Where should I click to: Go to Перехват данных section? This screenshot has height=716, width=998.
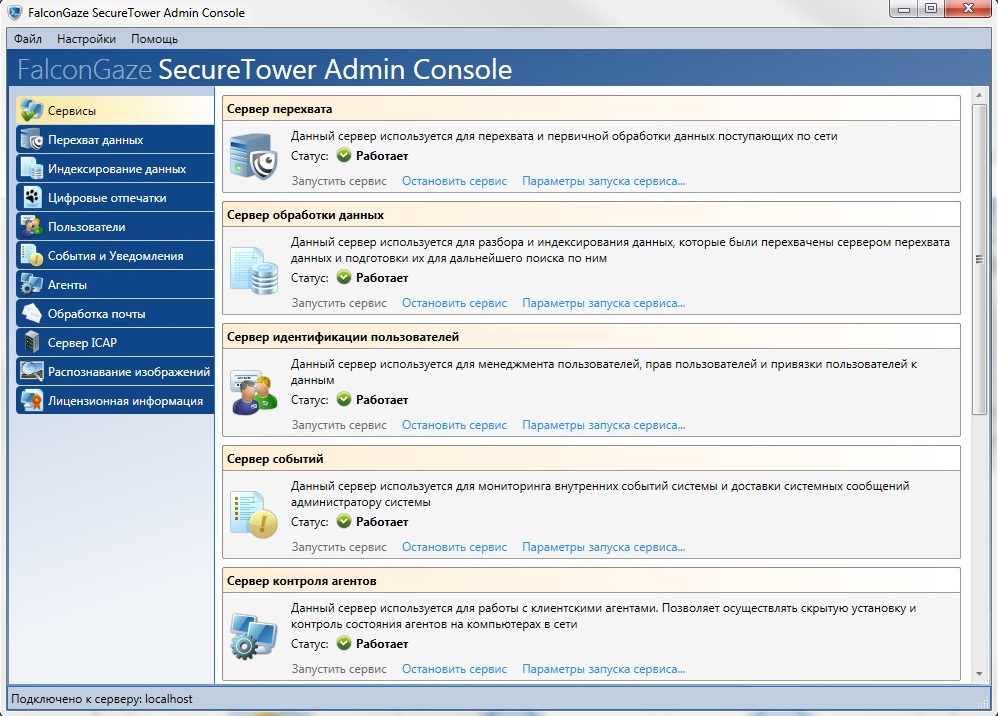coord(115,139)
